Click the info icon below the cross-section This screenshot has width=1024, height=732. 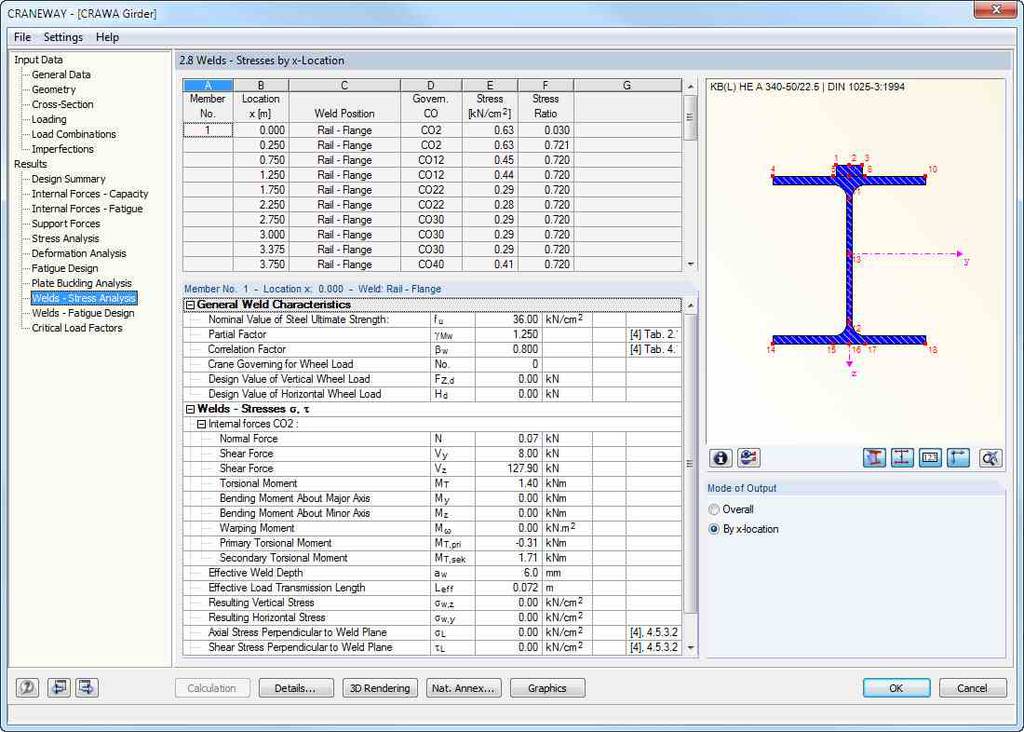click(x=720, y=458)
